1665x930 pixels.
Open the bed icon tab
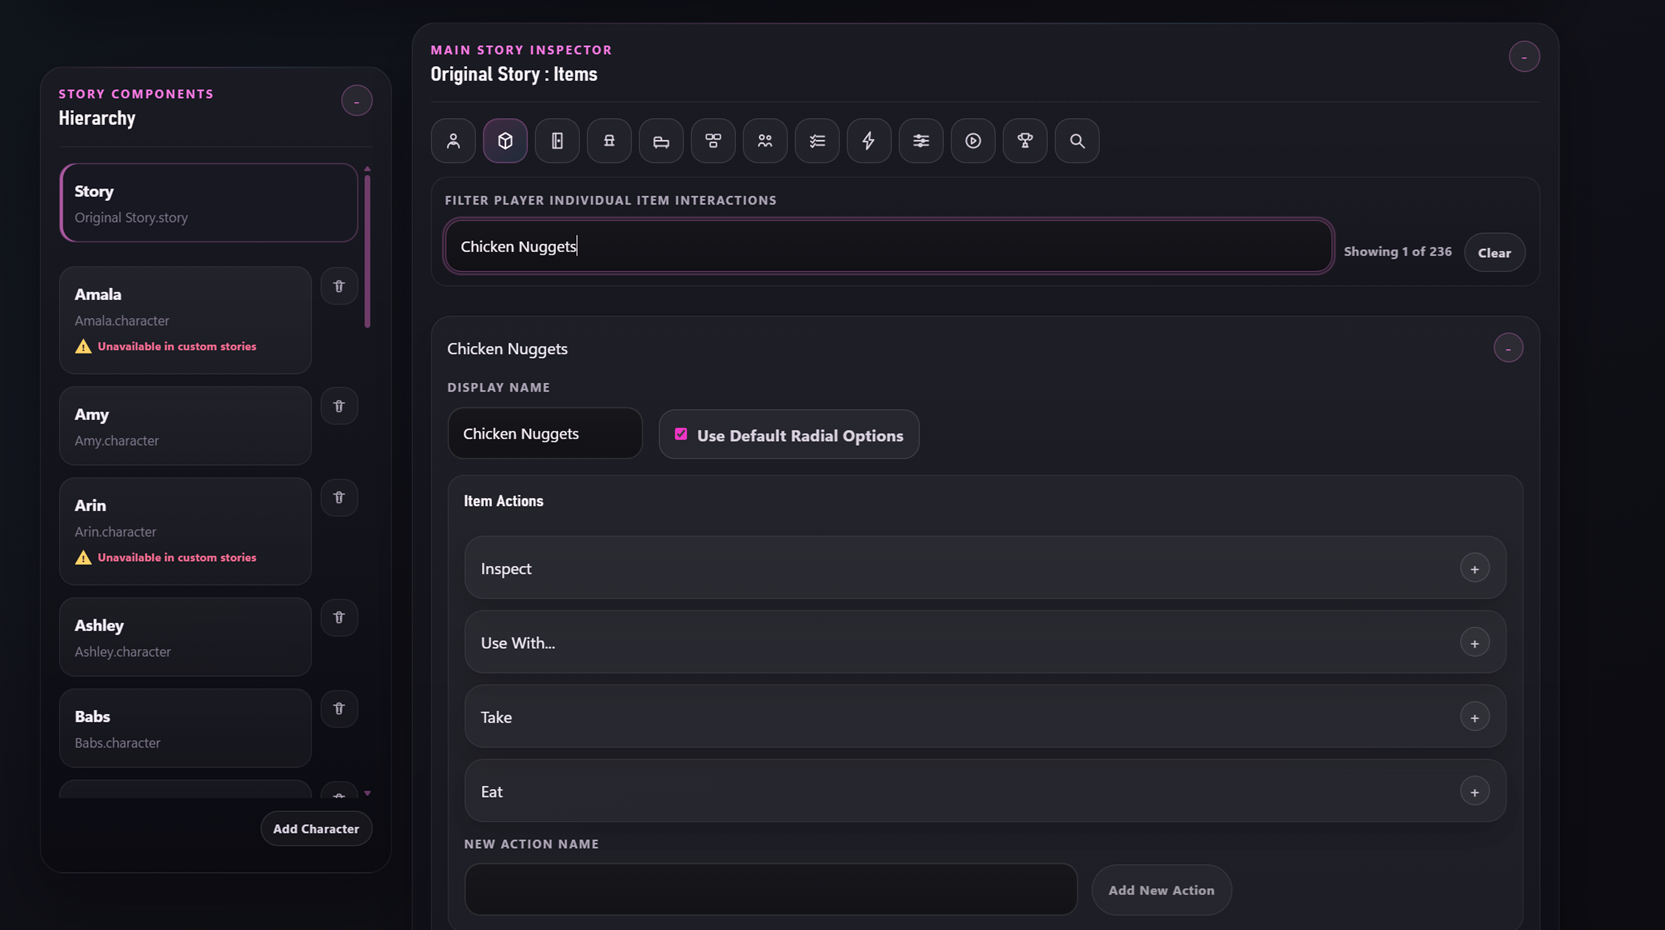[661, 141]
